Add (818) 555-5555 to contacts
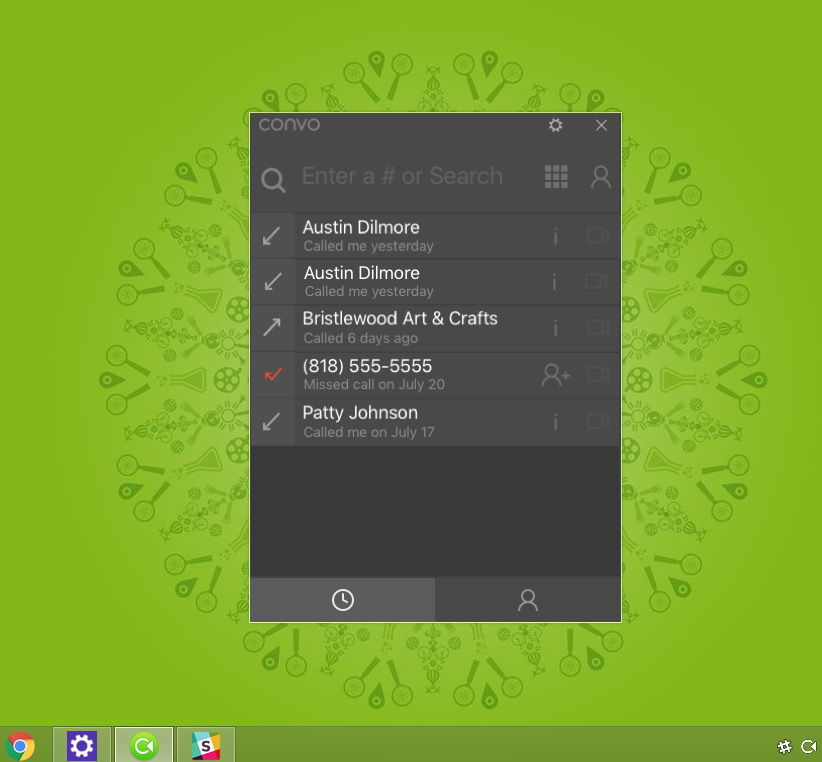The image size is (822, 762). 555,375
